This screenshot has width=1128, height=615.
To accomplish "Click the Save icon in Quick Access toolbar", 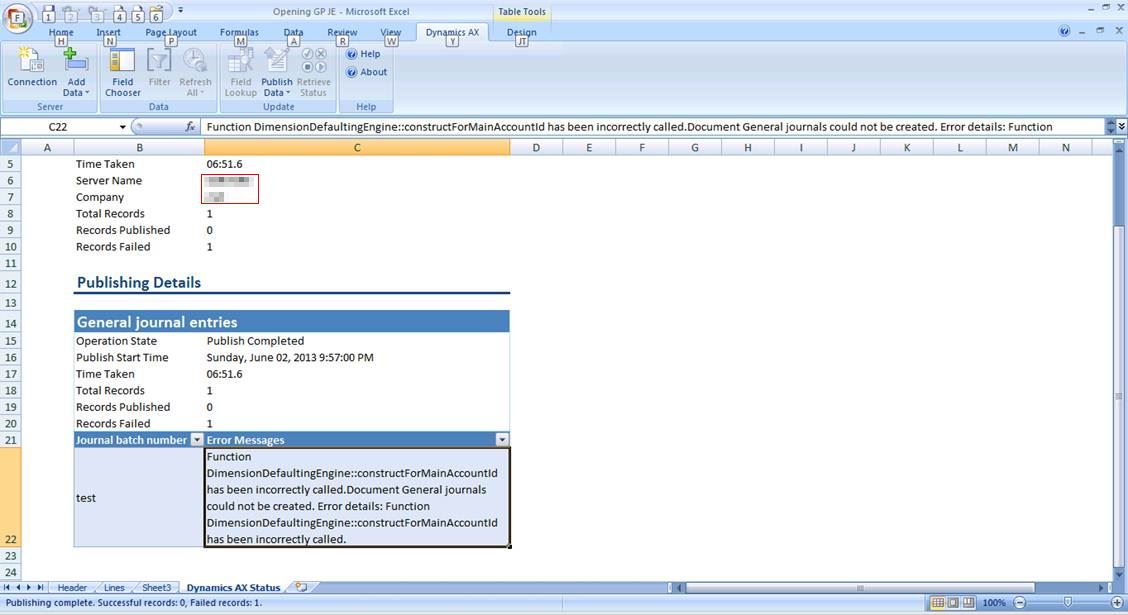I will 48,13.
